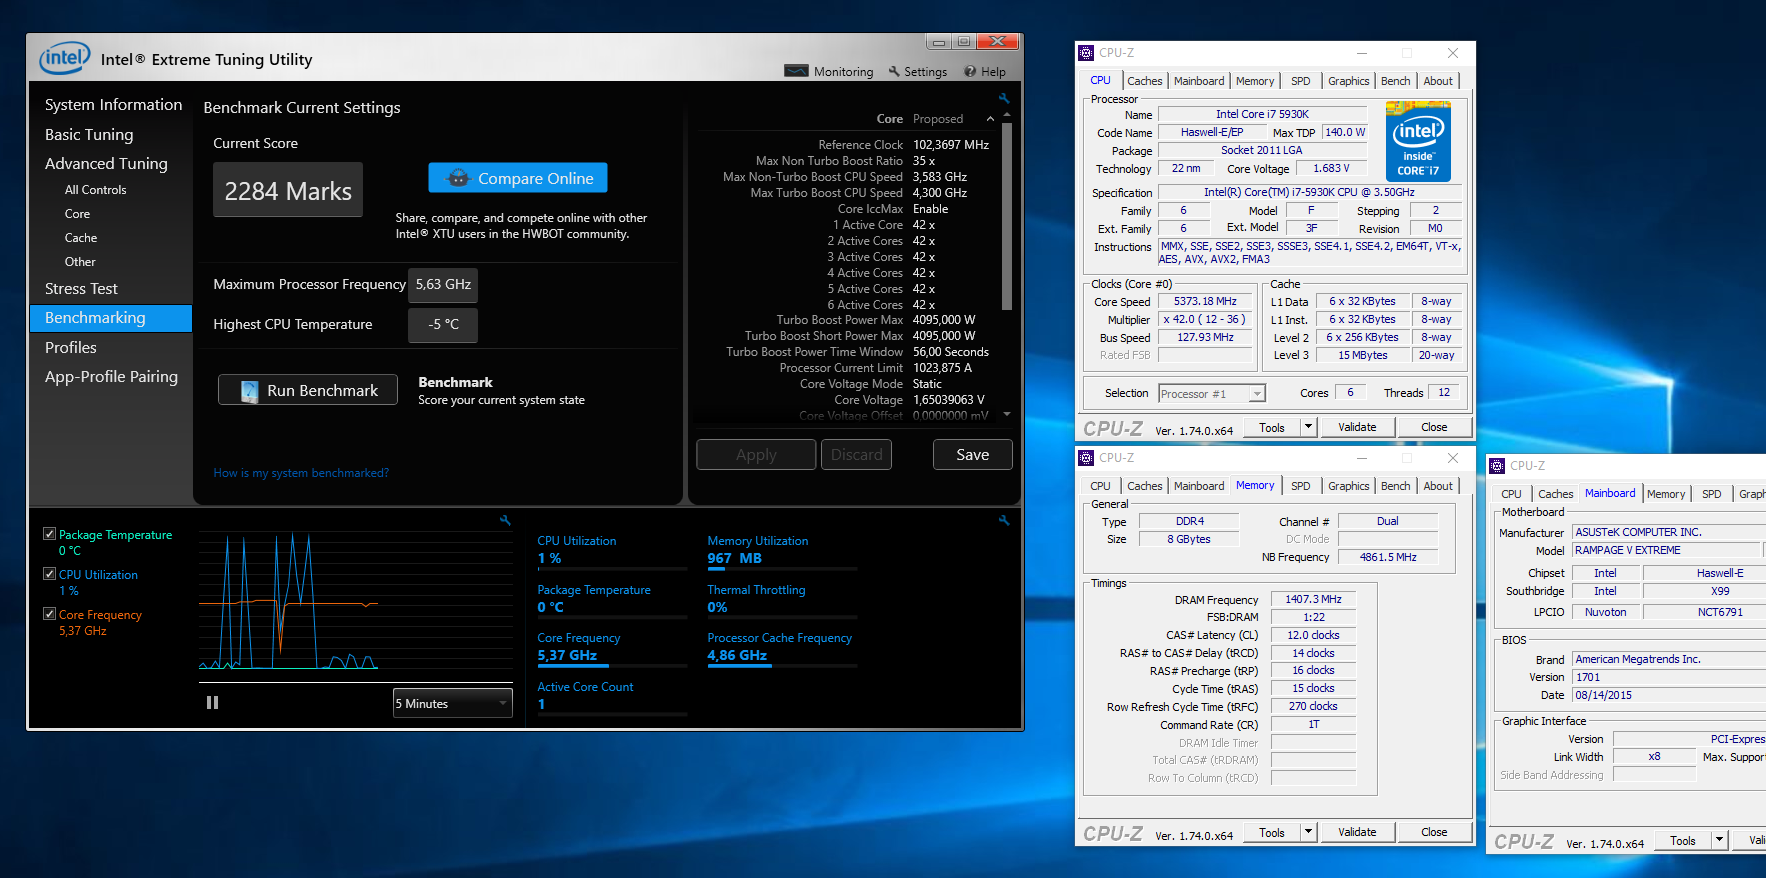Switch to Mainboard tab in top CPU-Z window
This screenshot has height=878, width=1766.
[1198, 81]
